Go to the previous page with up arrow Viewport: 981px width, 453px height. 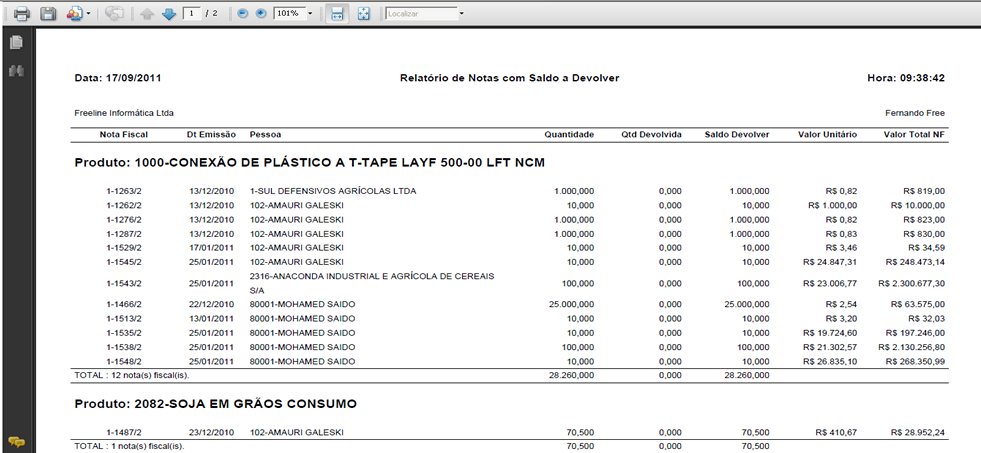[147, 14]
